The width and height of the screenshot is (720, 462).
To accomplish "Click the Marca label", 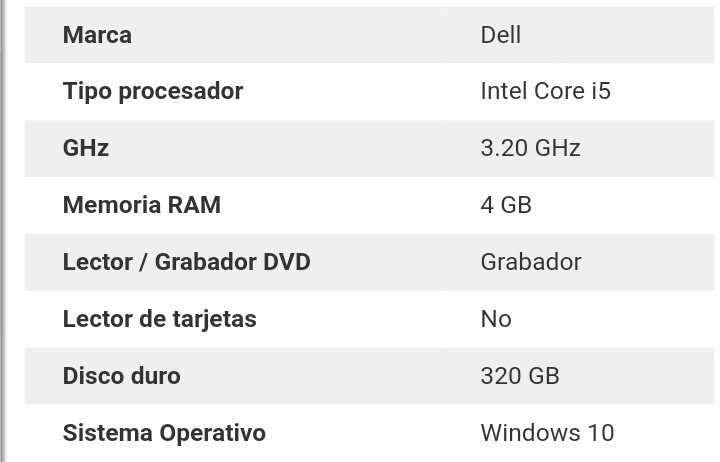I will click(97, 35).
